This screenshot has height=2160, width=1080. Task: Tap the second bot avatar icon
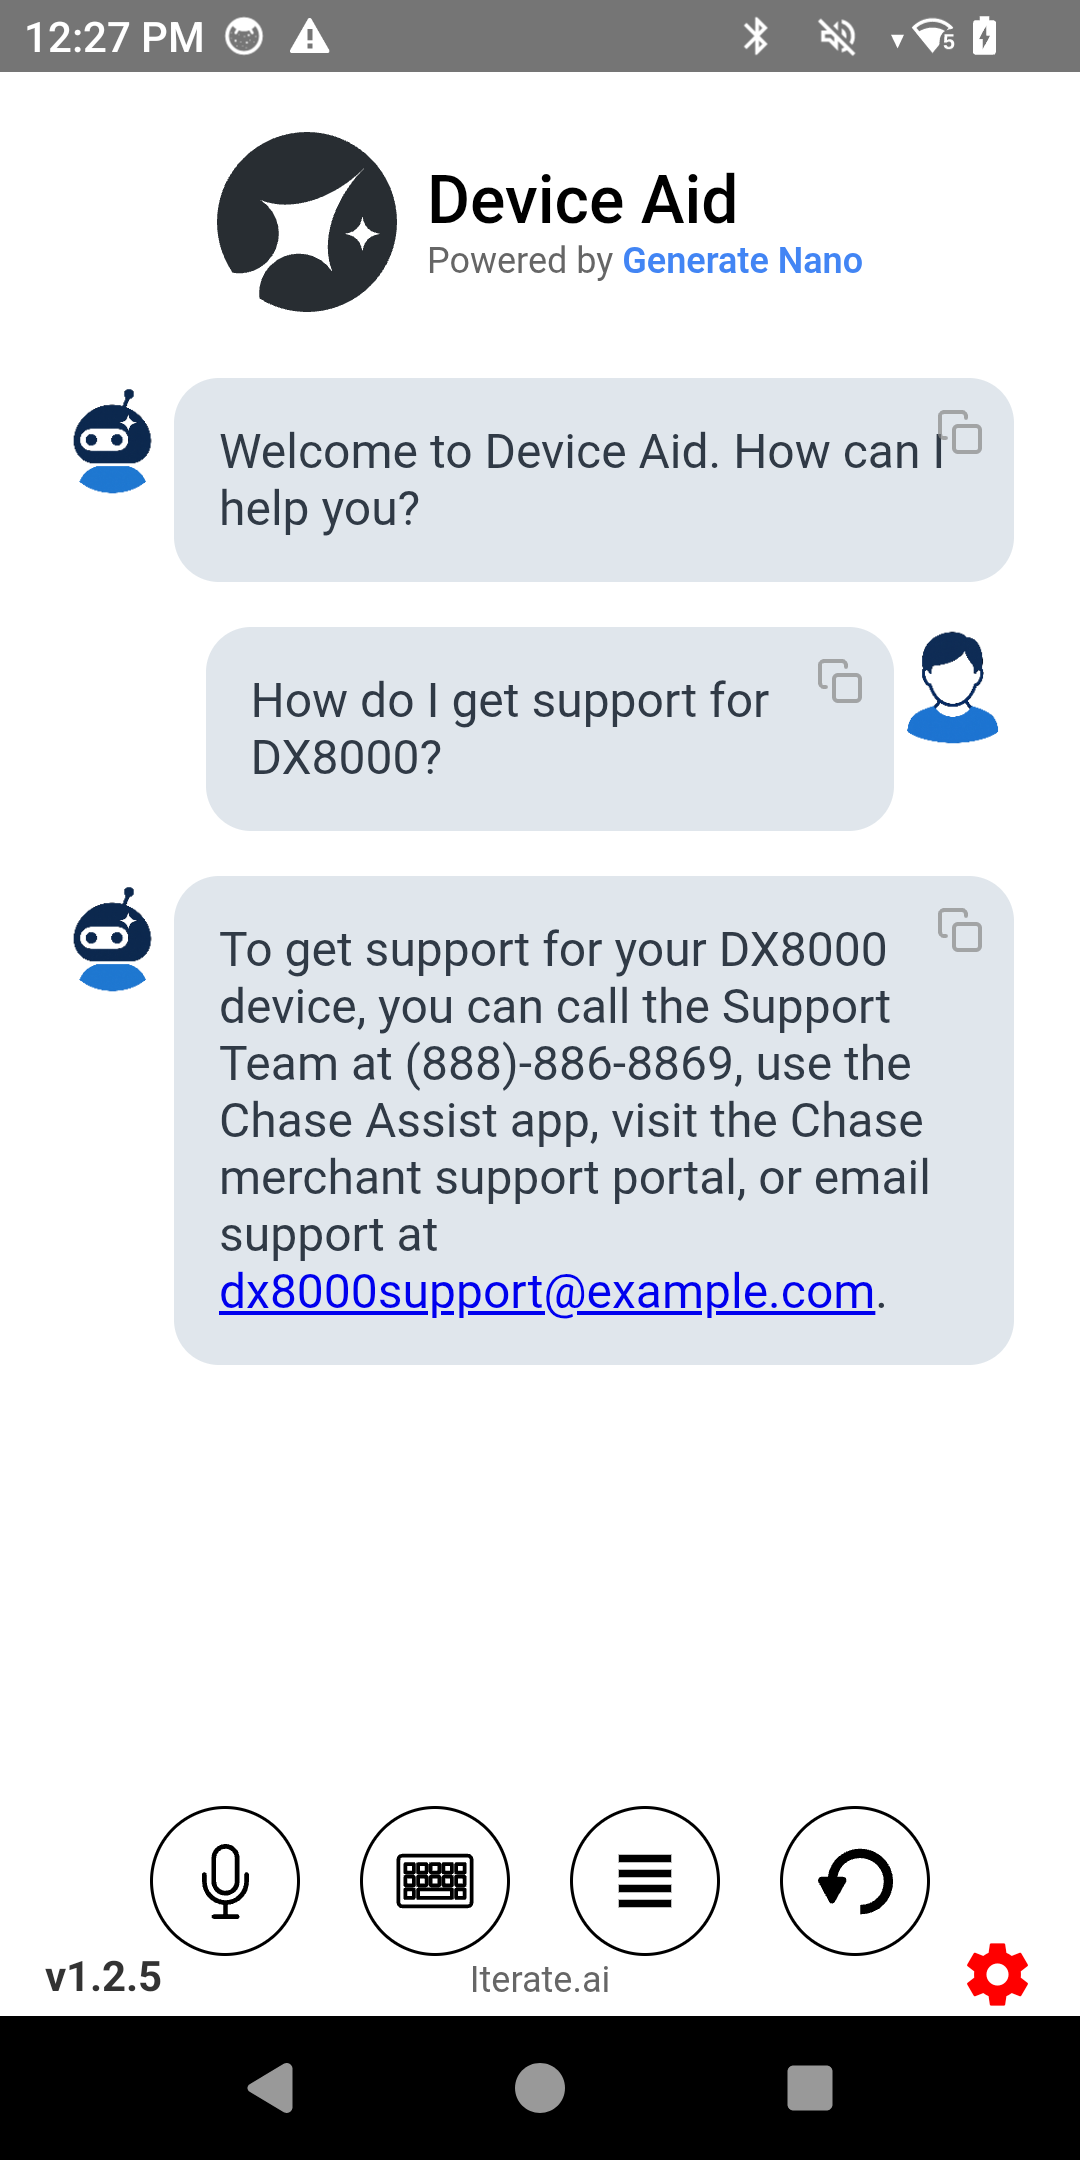click(112, 939)
